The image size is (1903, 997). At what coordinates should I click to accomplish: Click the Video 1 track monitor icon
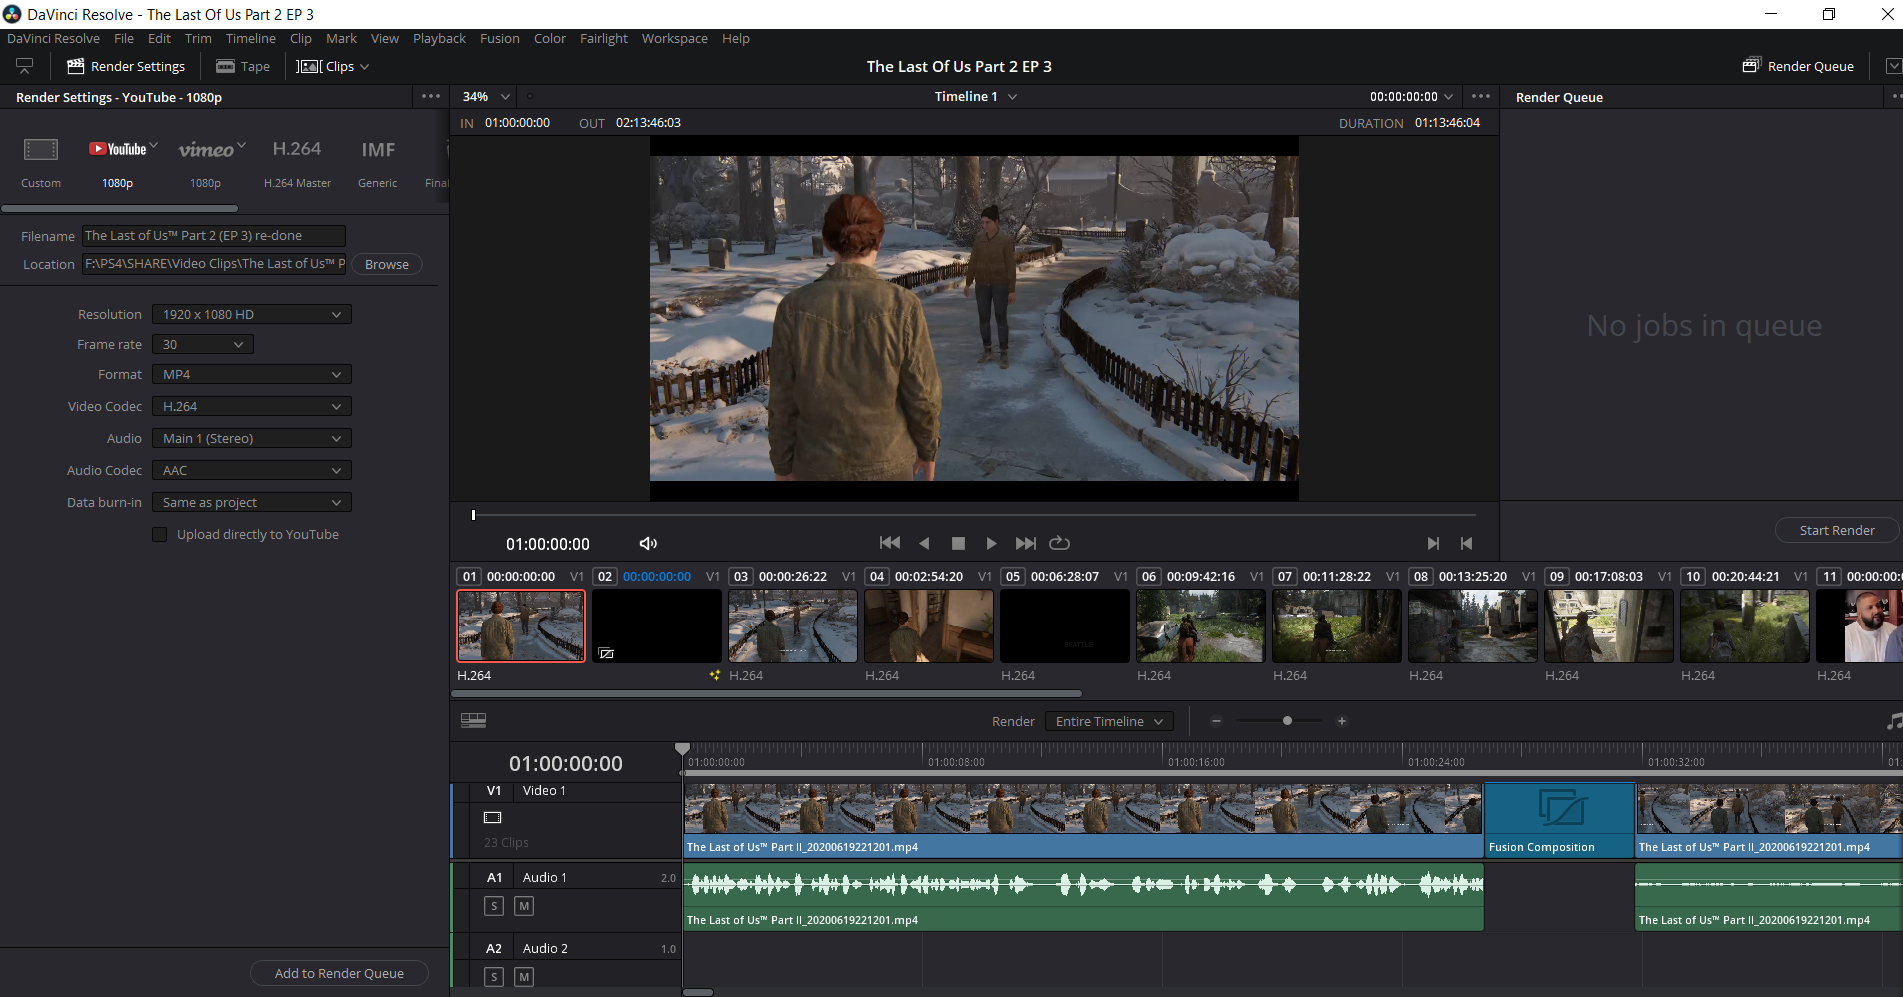click(493, 817)
